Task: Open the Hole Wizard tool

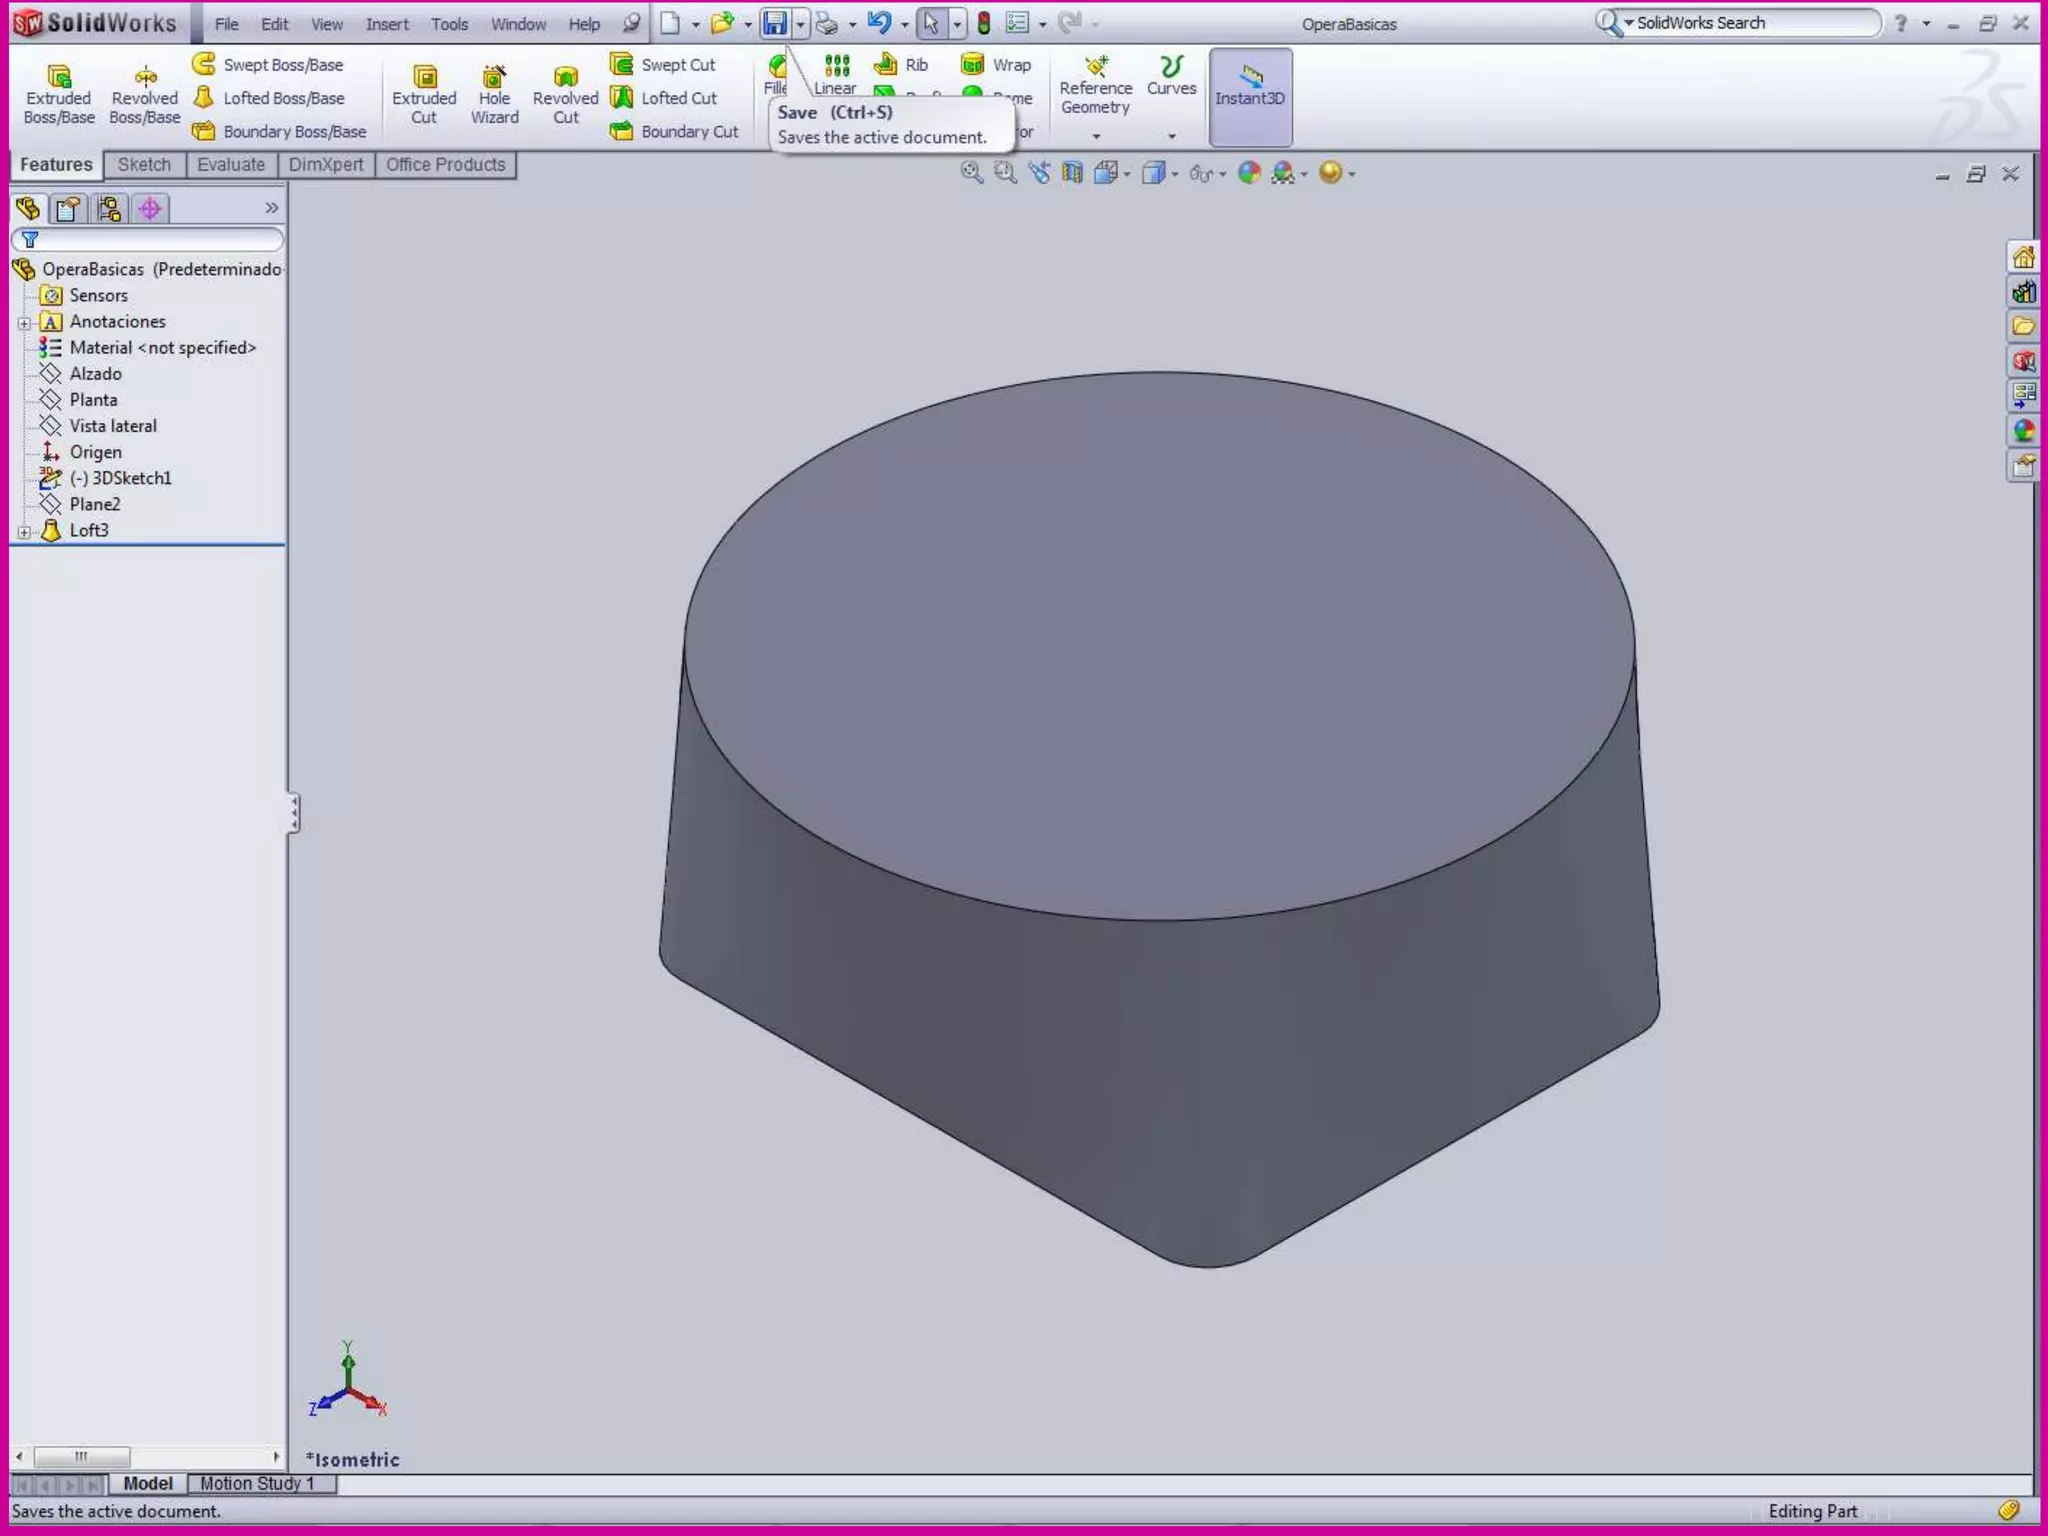Action: click(x=494, y=94)
